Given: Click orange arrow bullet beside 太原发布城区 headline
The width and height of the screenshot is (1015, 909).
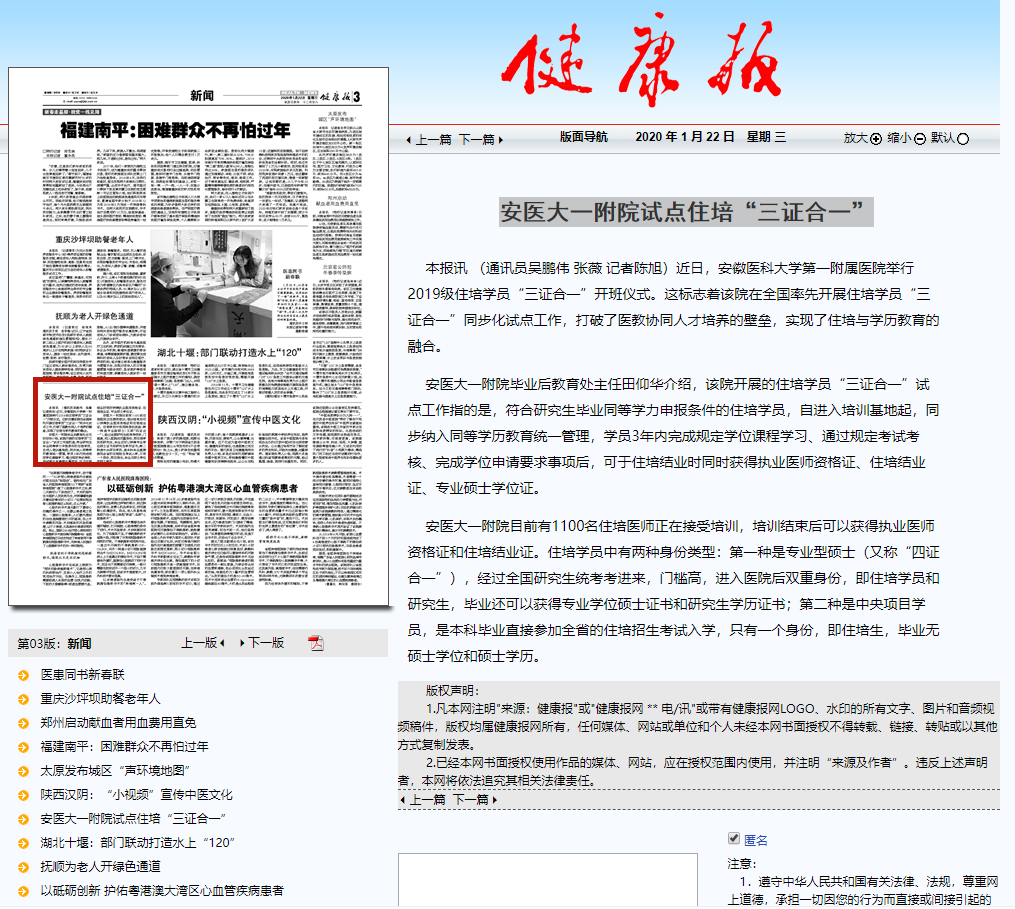Looking at the screenshot, I should tap(23, 771).
